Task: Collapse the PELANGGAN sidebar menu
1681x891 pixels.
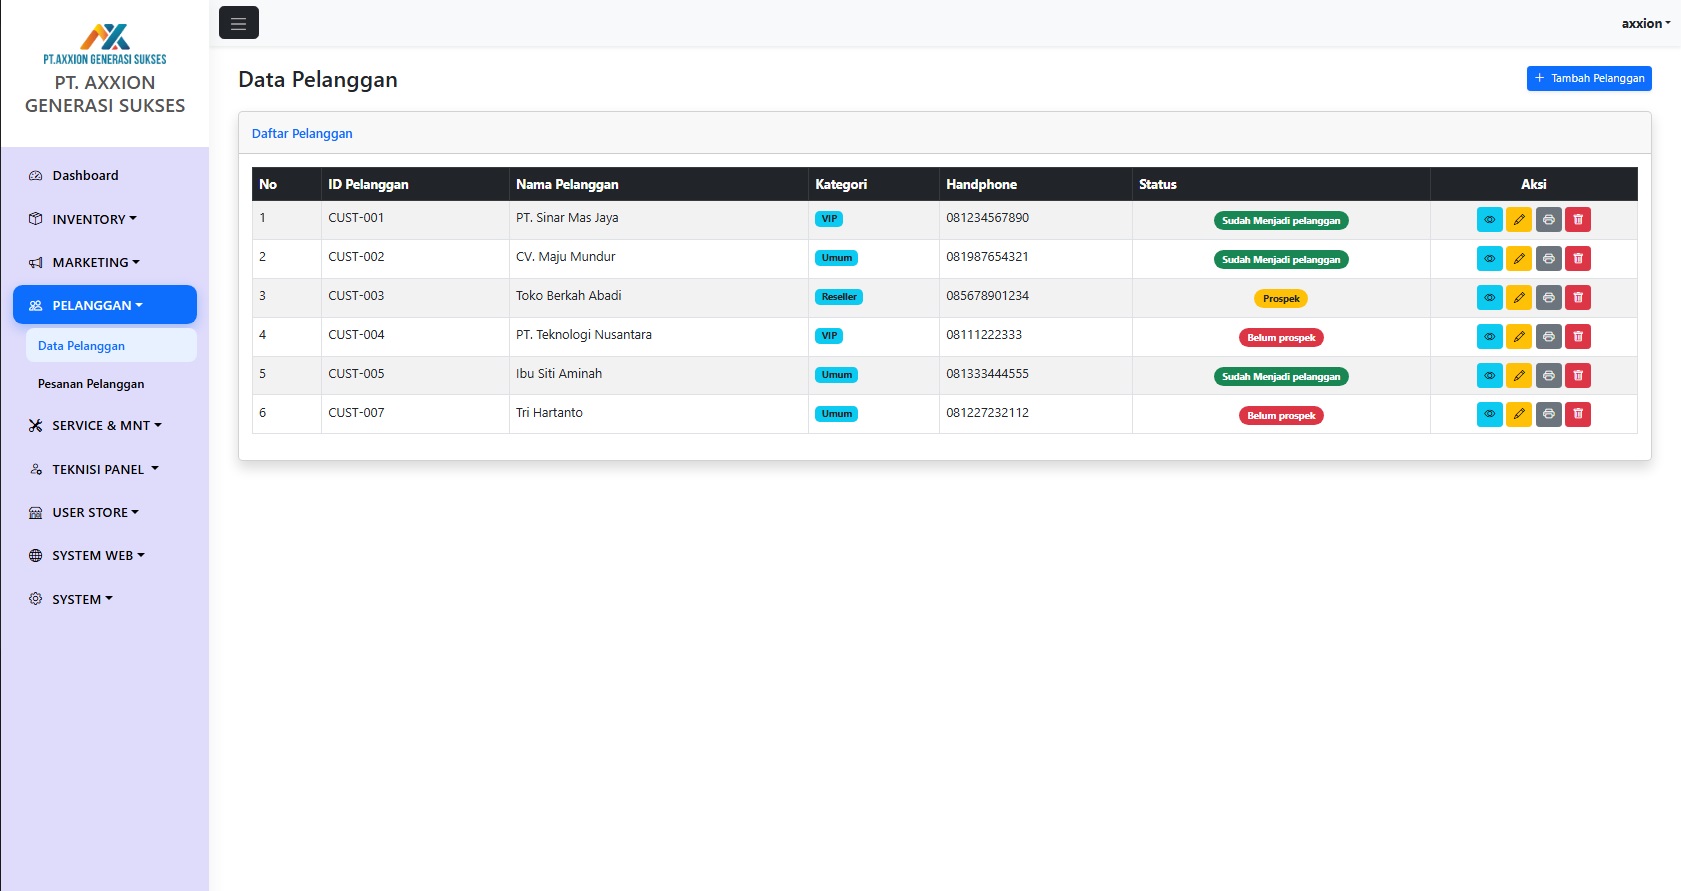Action: point(105,305)
